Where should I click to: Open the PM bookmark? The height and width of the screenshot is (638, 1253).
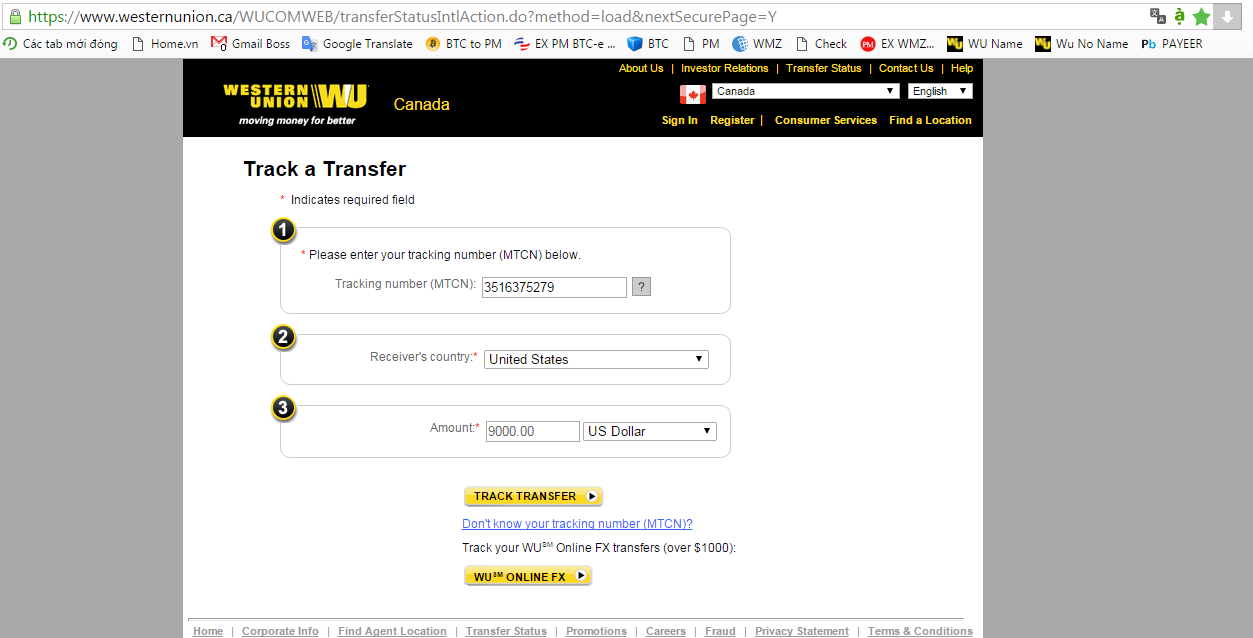coord(701,44)
